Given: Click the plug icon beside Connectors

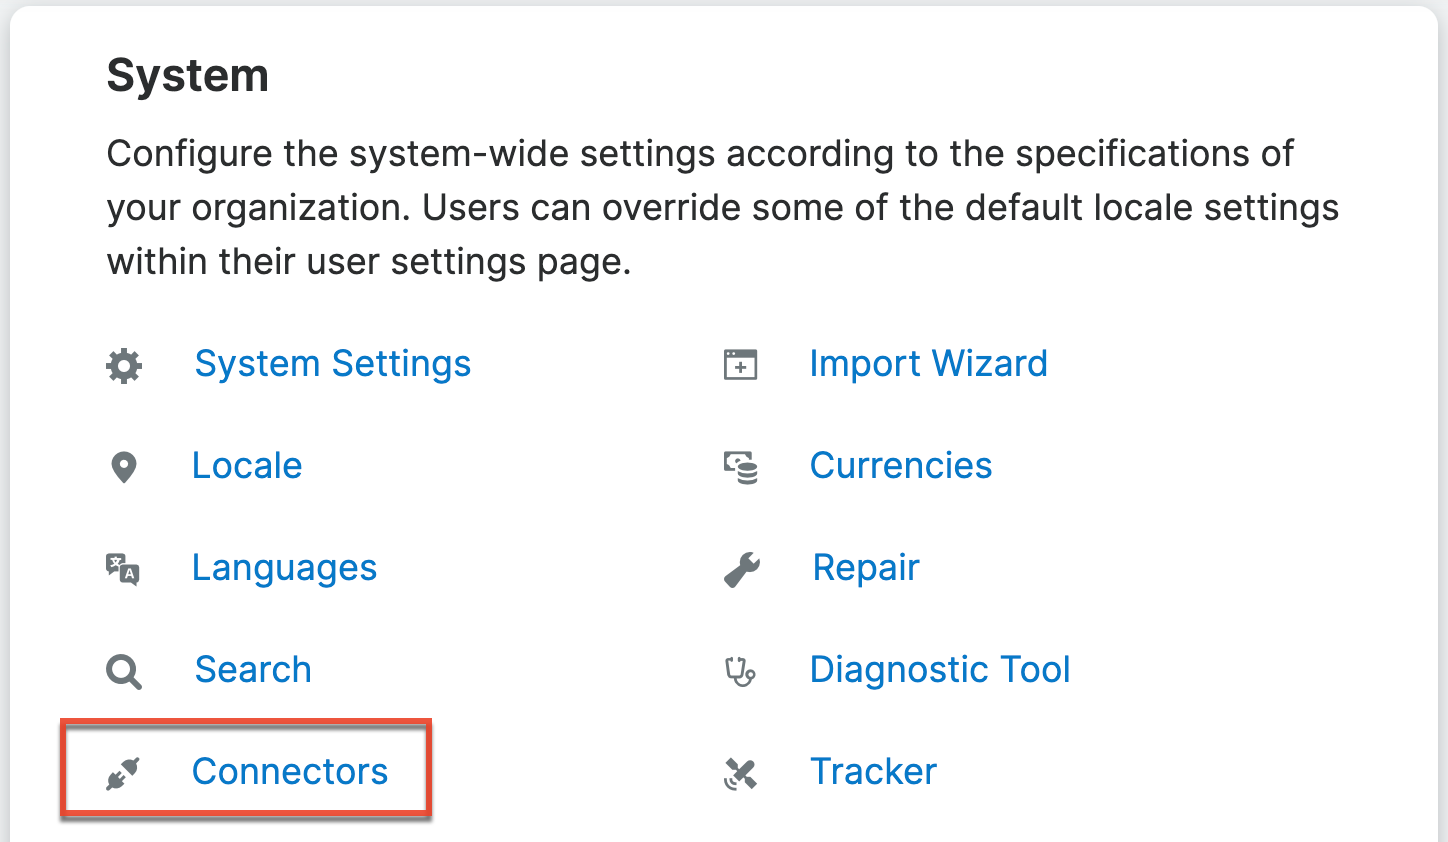Looking at the screenshot, I should (x=123, y=773).
